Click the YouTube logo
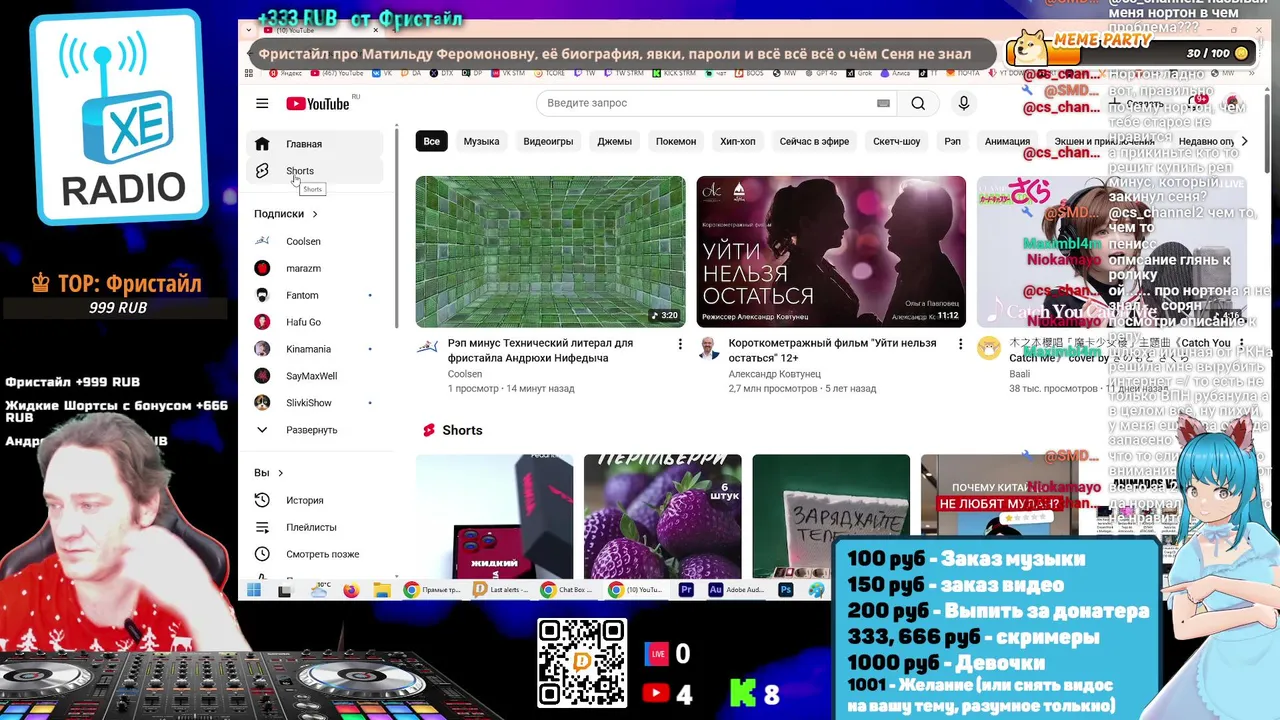This screenshot has width=1280, height=720. (x=318, y=103)
